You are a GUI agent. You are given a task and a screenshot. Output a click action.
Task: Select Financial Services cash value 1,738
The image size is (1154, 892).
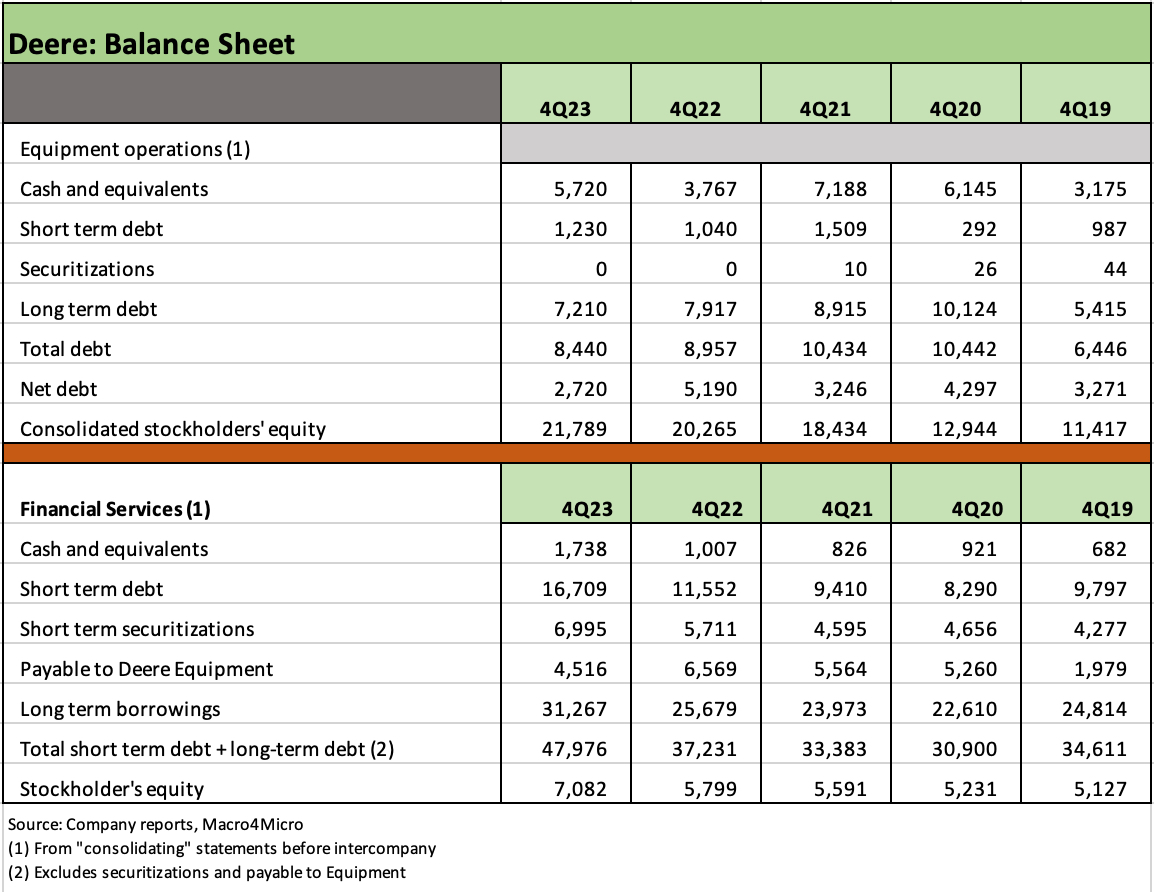[x=580, y=549]
